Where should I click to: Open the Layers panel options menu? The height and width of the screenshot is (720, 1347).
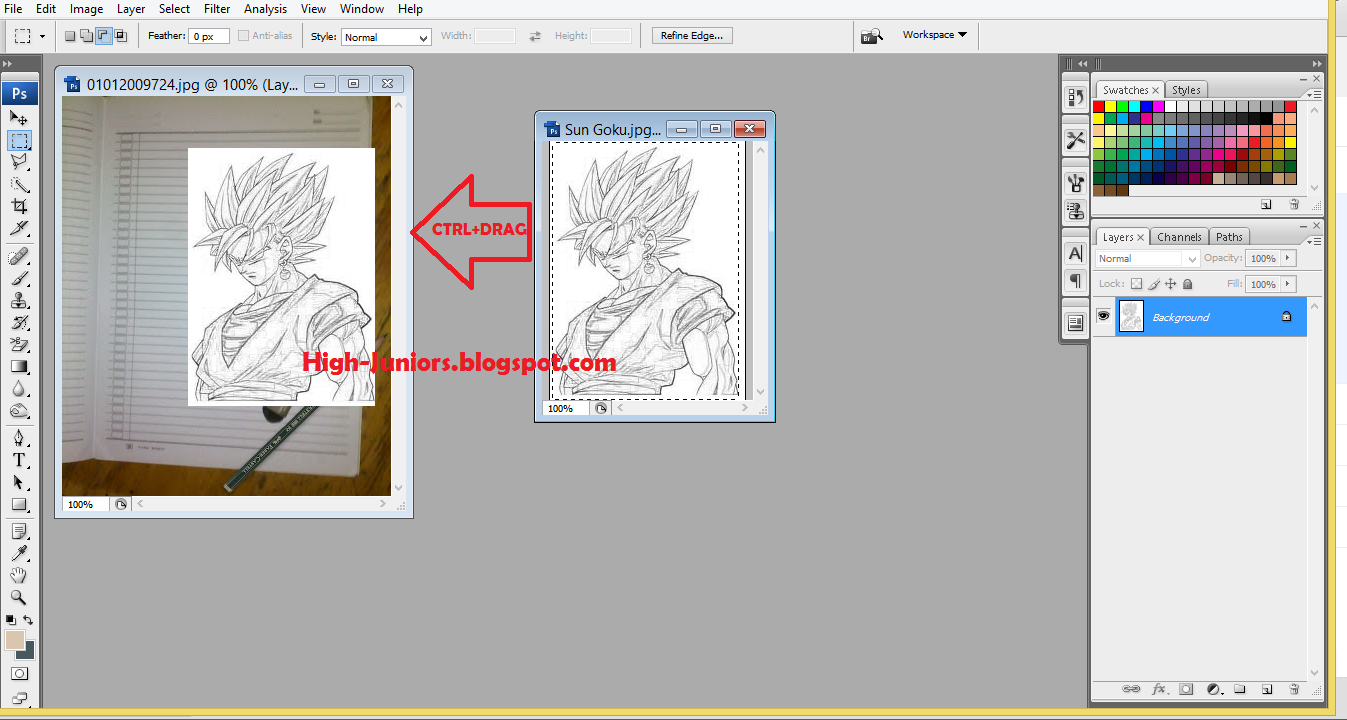coord(1313,242)
